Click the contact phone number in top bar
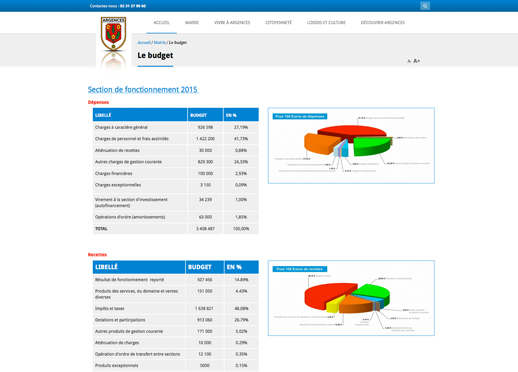Image resolution: width=518 pixels, height=372 pixels. point(133,6)
